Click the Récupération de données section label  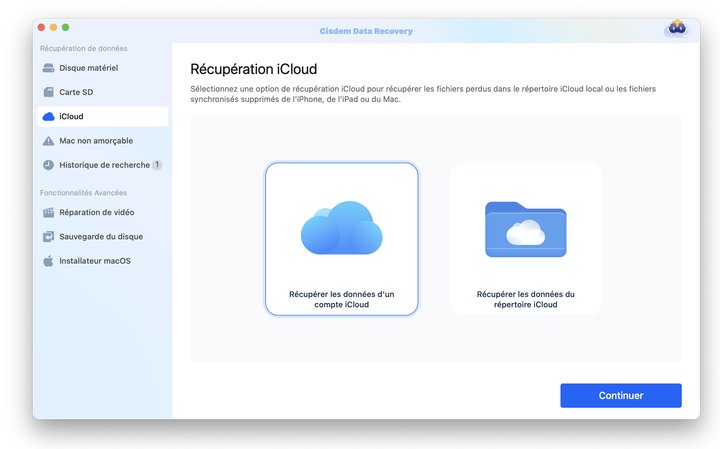tap(84, 48)
